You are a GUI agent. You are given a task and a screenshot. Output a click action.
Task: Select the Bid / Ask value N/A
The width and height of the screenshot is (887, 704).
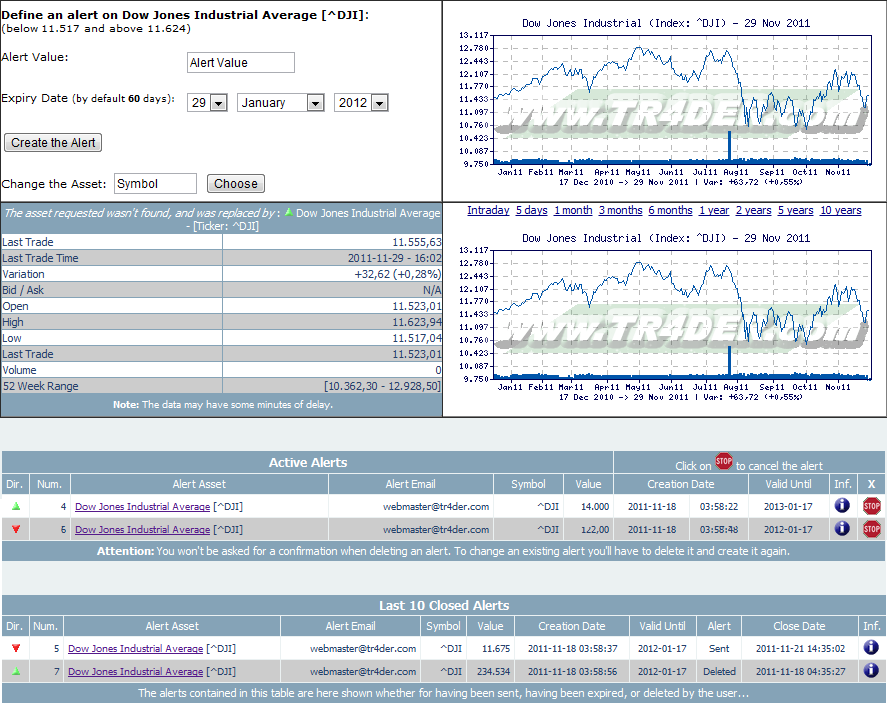point(432,290)
